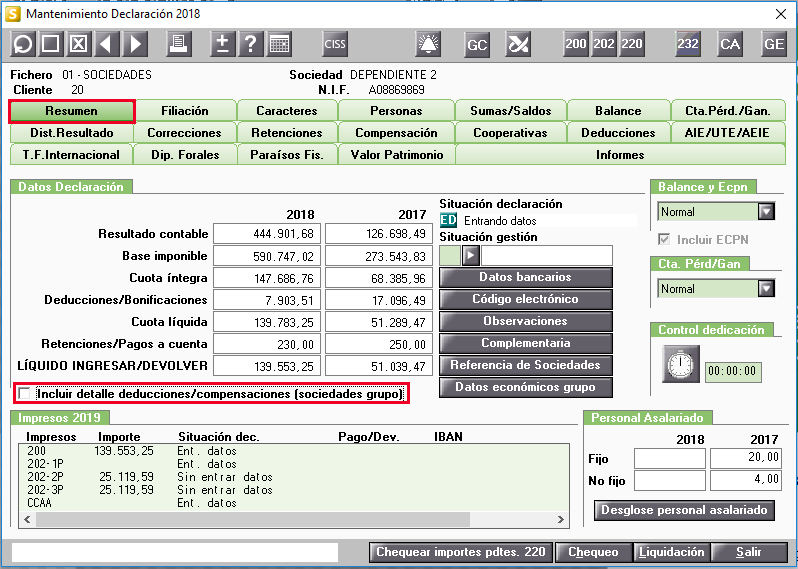
Task: Switch to the Resumen tab
Action: pos(72,111)
